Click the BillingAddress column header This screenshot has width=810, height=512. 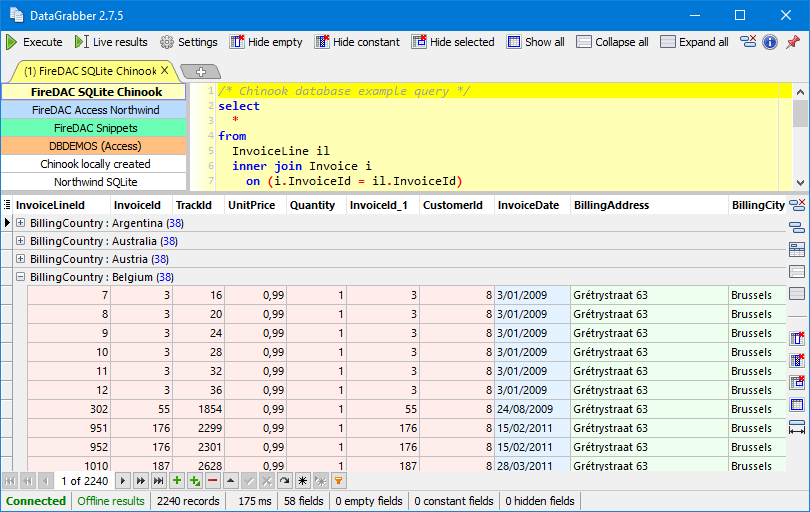coord(649,205)
